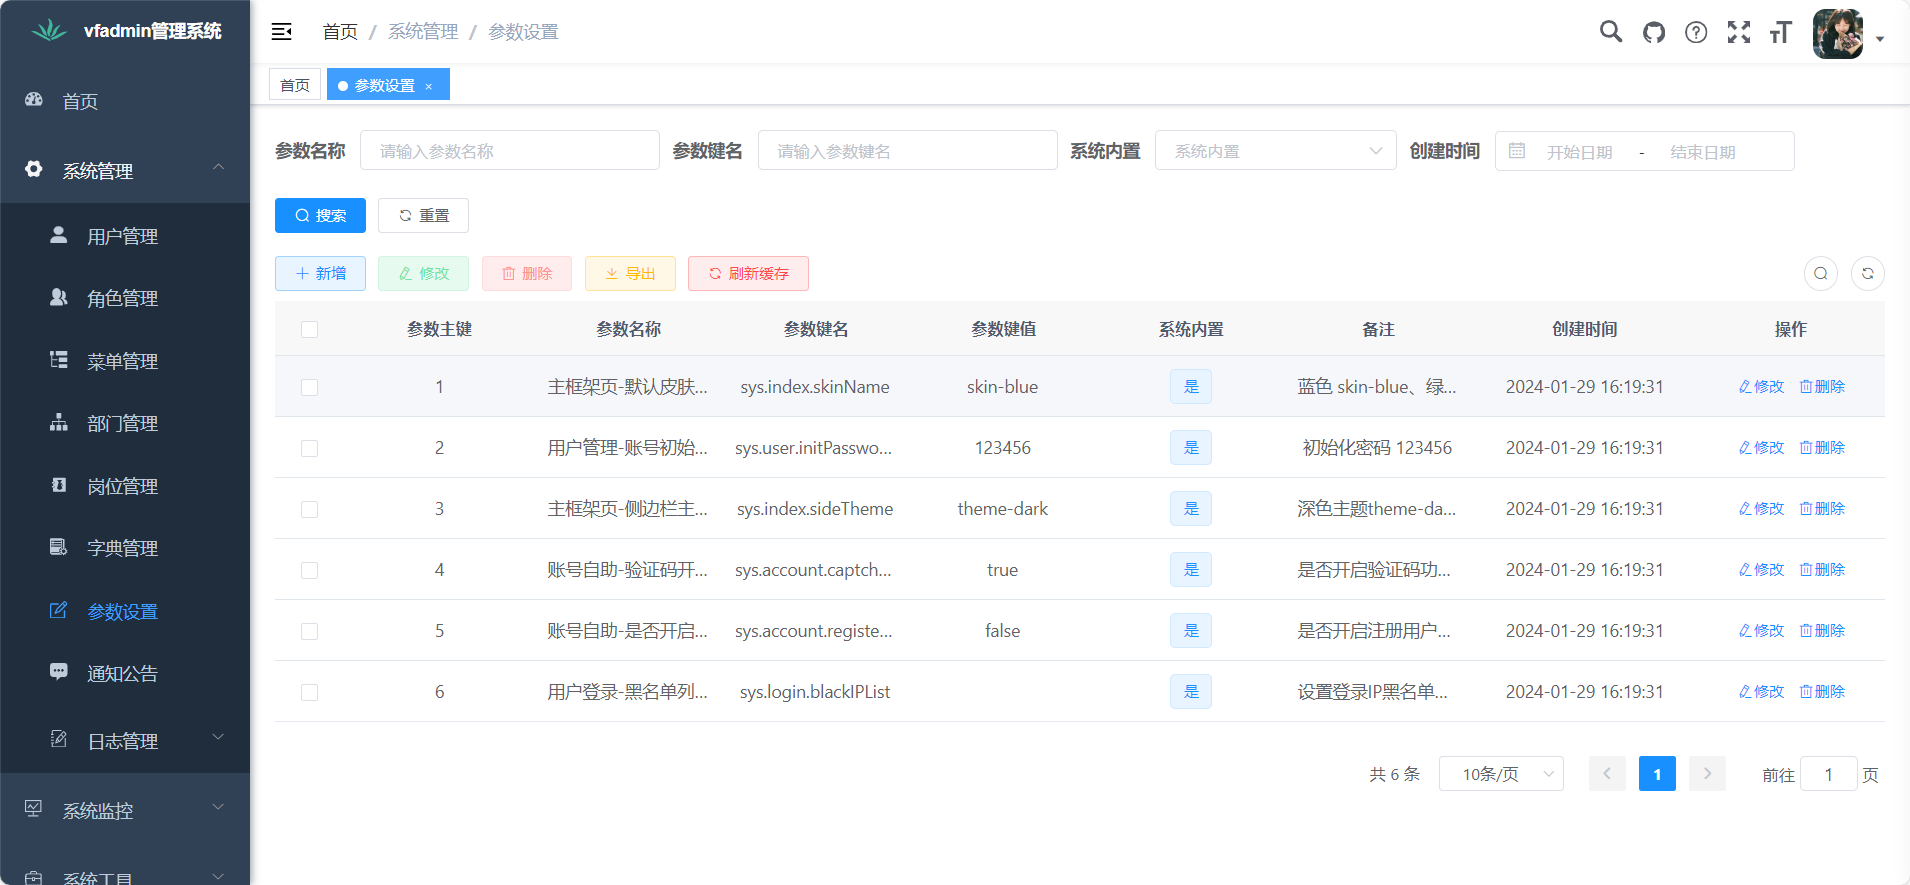Tick the select-all checkbox in table header
Image resolution: width=1910 pixels, height=885 pixels.
click(x=310, y=330)
